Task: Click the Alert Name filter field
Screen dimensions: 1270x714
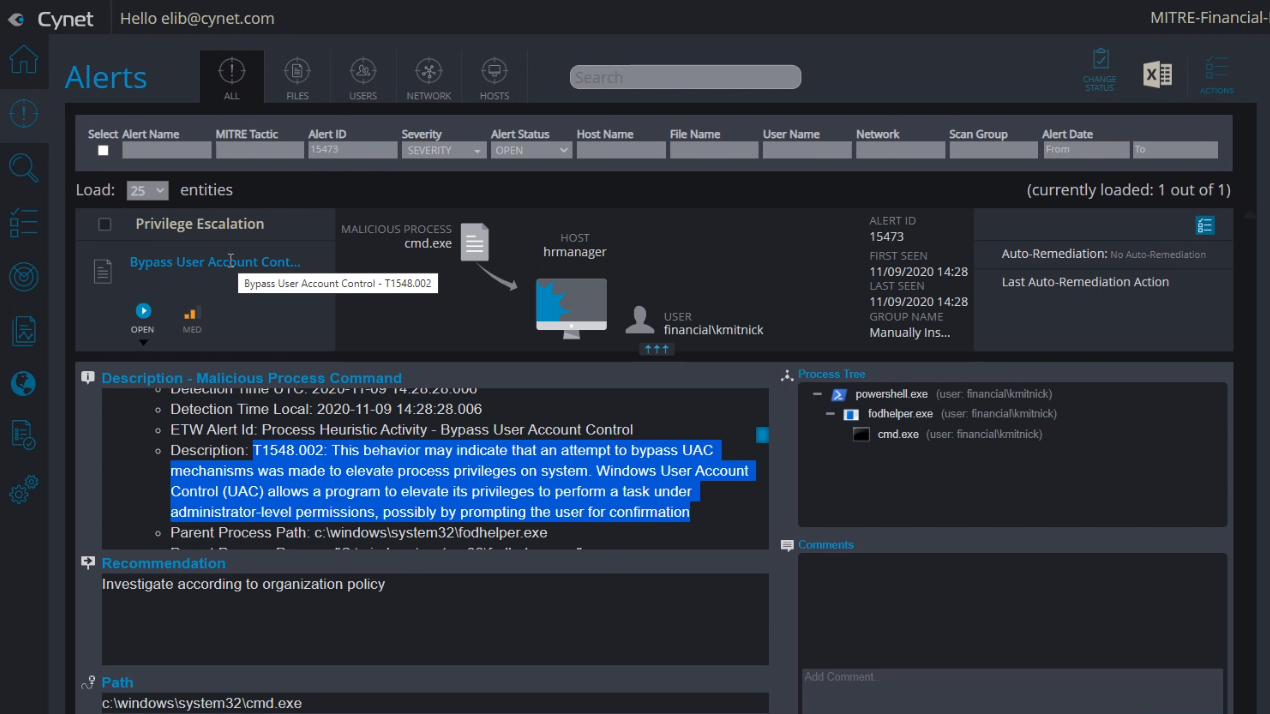Action: click(x=167, y=150)
